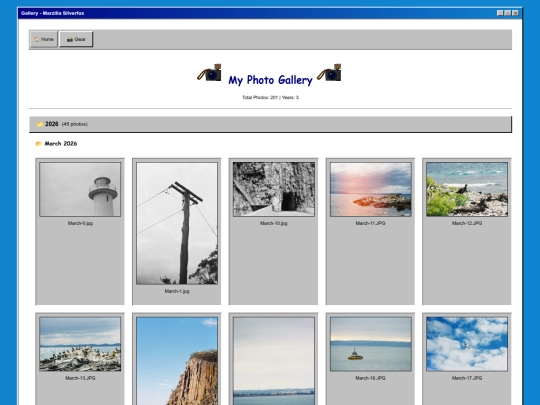Screen dimensions: 540x405
Task: Open the sunset coast photo March-11.JPG
Action: (371, 189)
